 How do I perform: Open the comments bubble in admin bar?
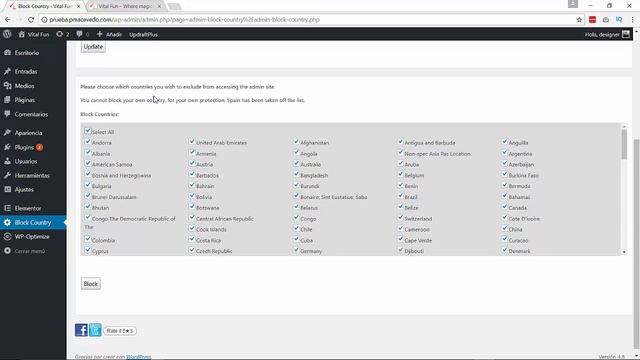(79, 34)
